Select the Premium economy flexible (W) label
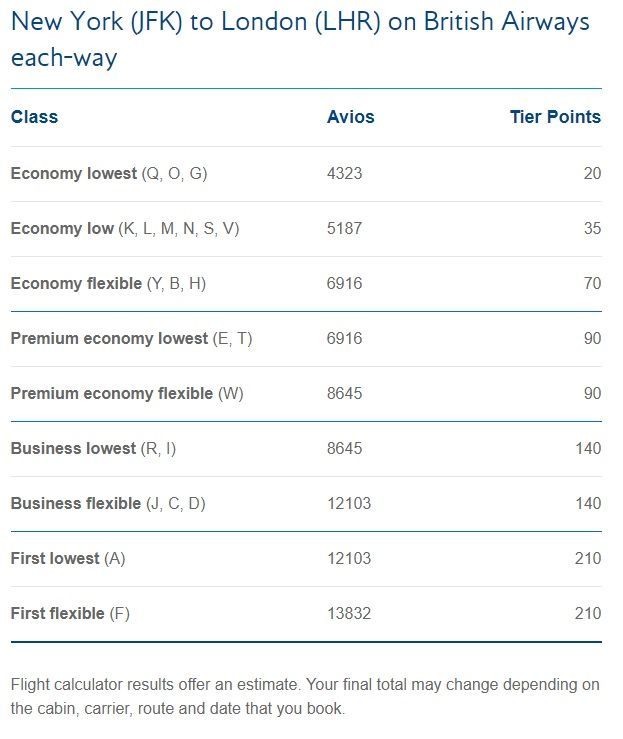The width and height of the screenshot is (623, 739). click(x=127, y=393)
